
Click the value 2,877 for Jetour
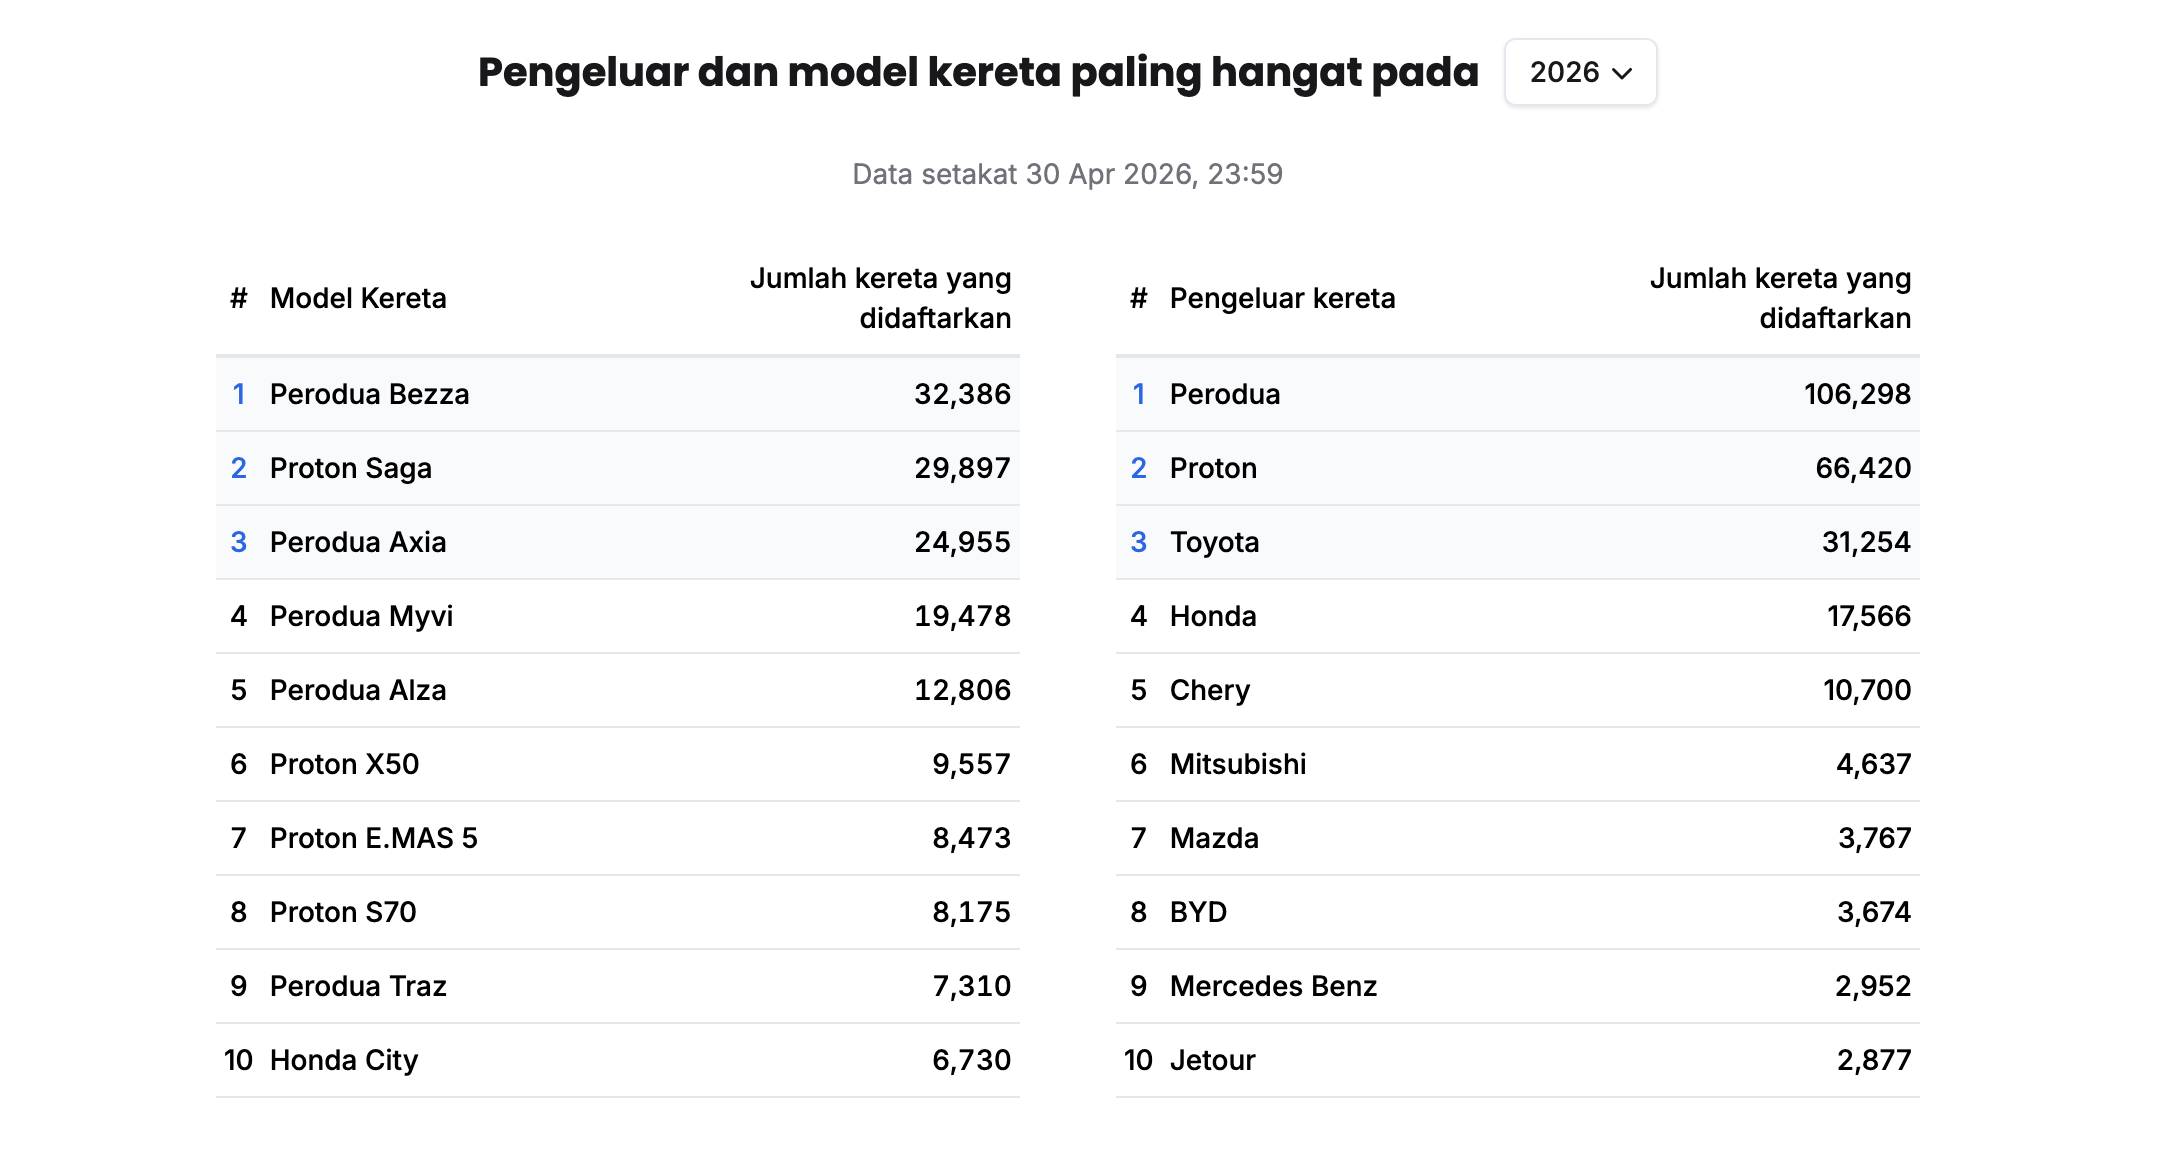[1874, 1060]
